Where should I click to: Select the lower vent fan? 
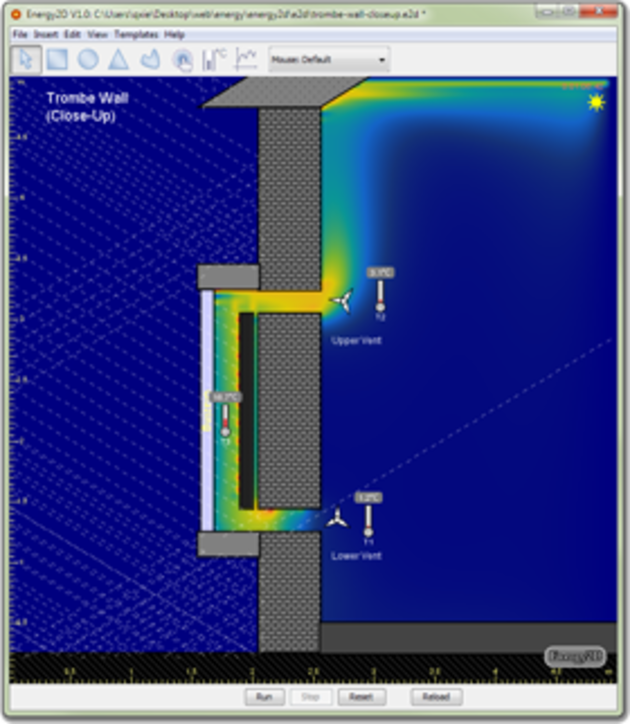[x=337, y=519]
